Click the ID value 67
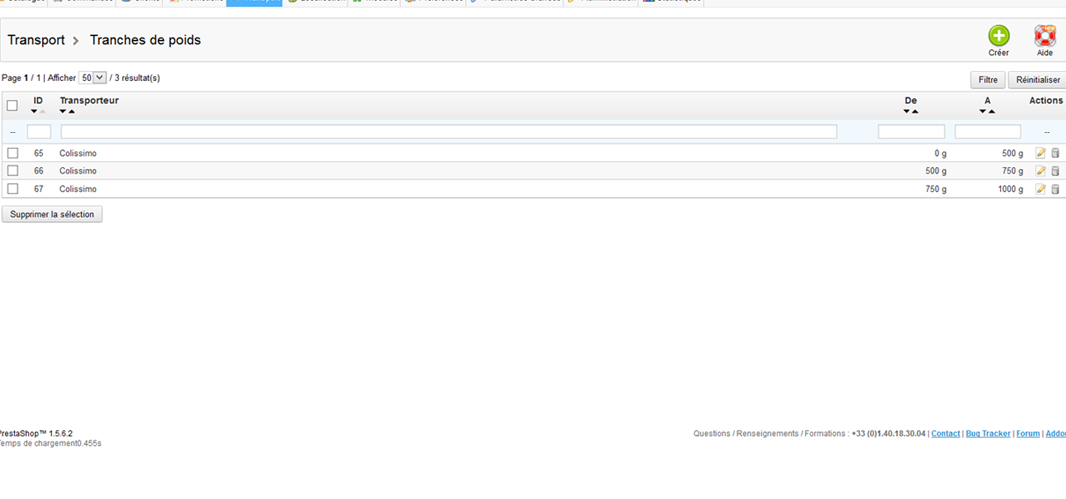The image size is (1066, 499). [39, 189]
